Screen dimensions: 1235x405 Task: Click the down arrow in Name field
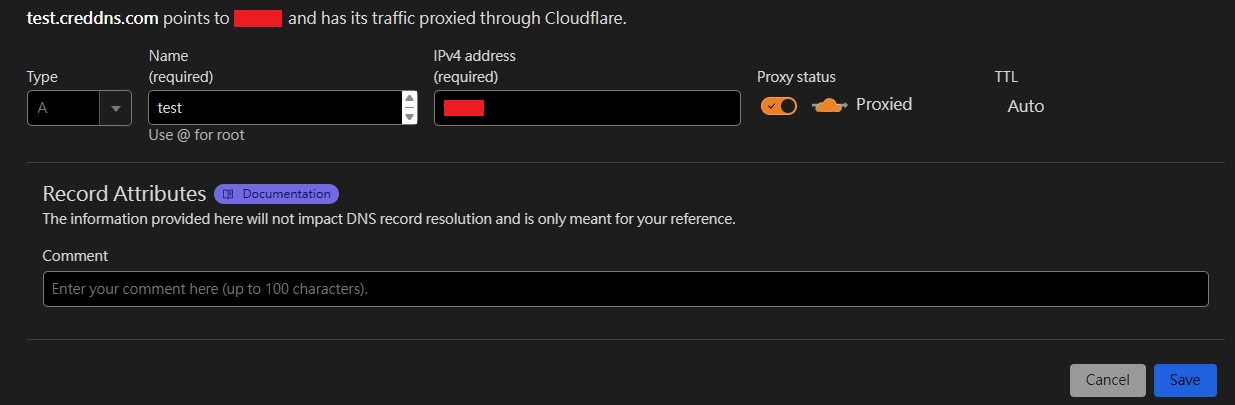click(409, 116)
